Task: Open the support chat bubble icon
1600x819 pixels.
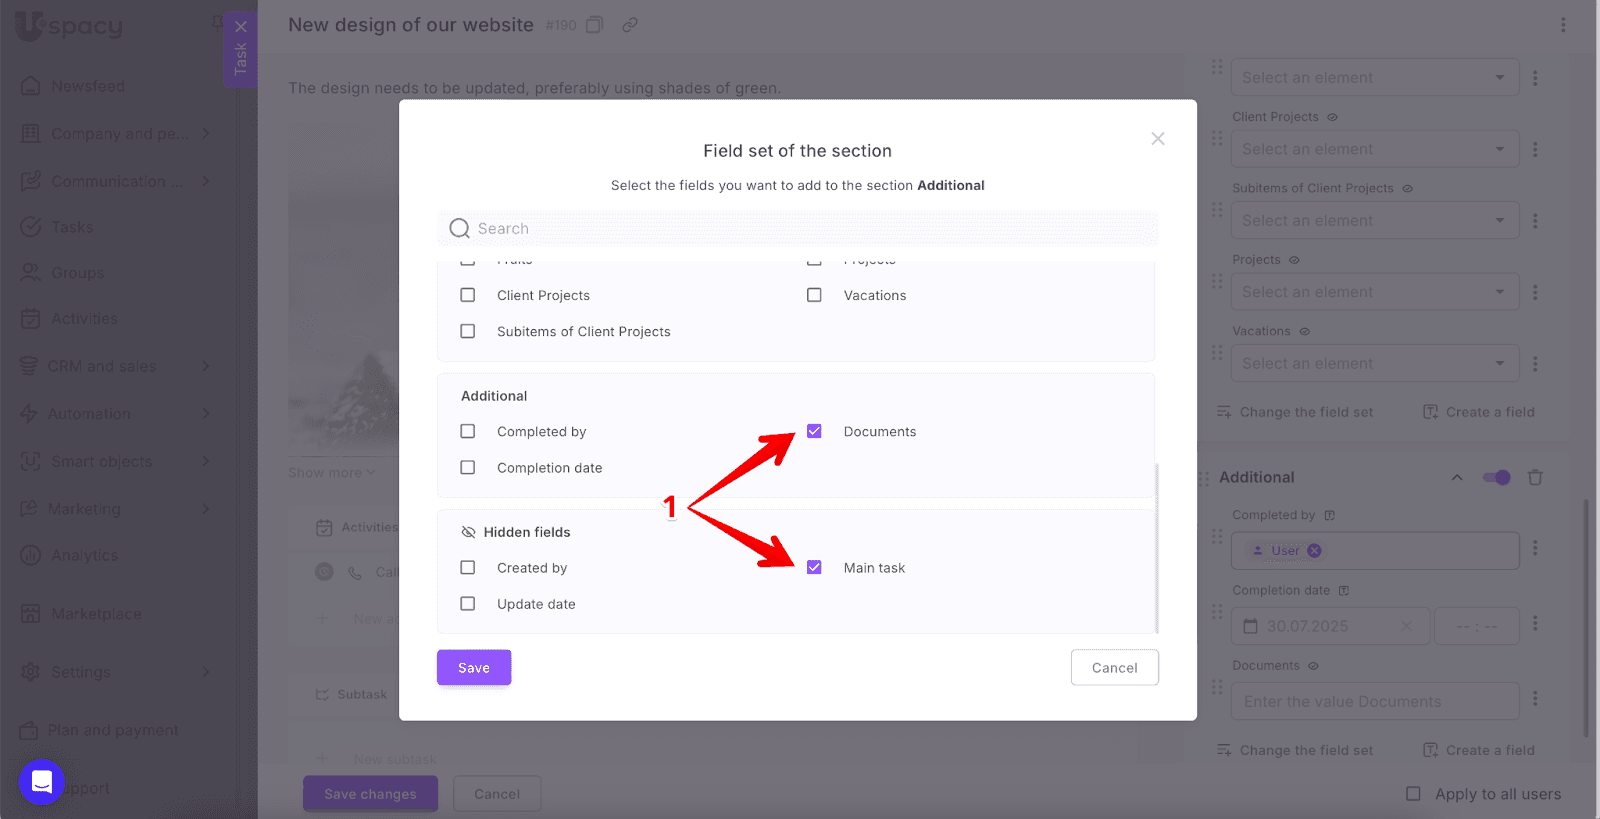Action: point(42,781)
